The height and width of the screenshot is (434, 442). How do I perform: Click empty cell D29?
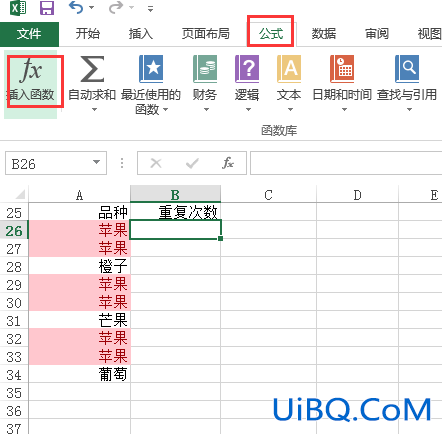[357, 284]
